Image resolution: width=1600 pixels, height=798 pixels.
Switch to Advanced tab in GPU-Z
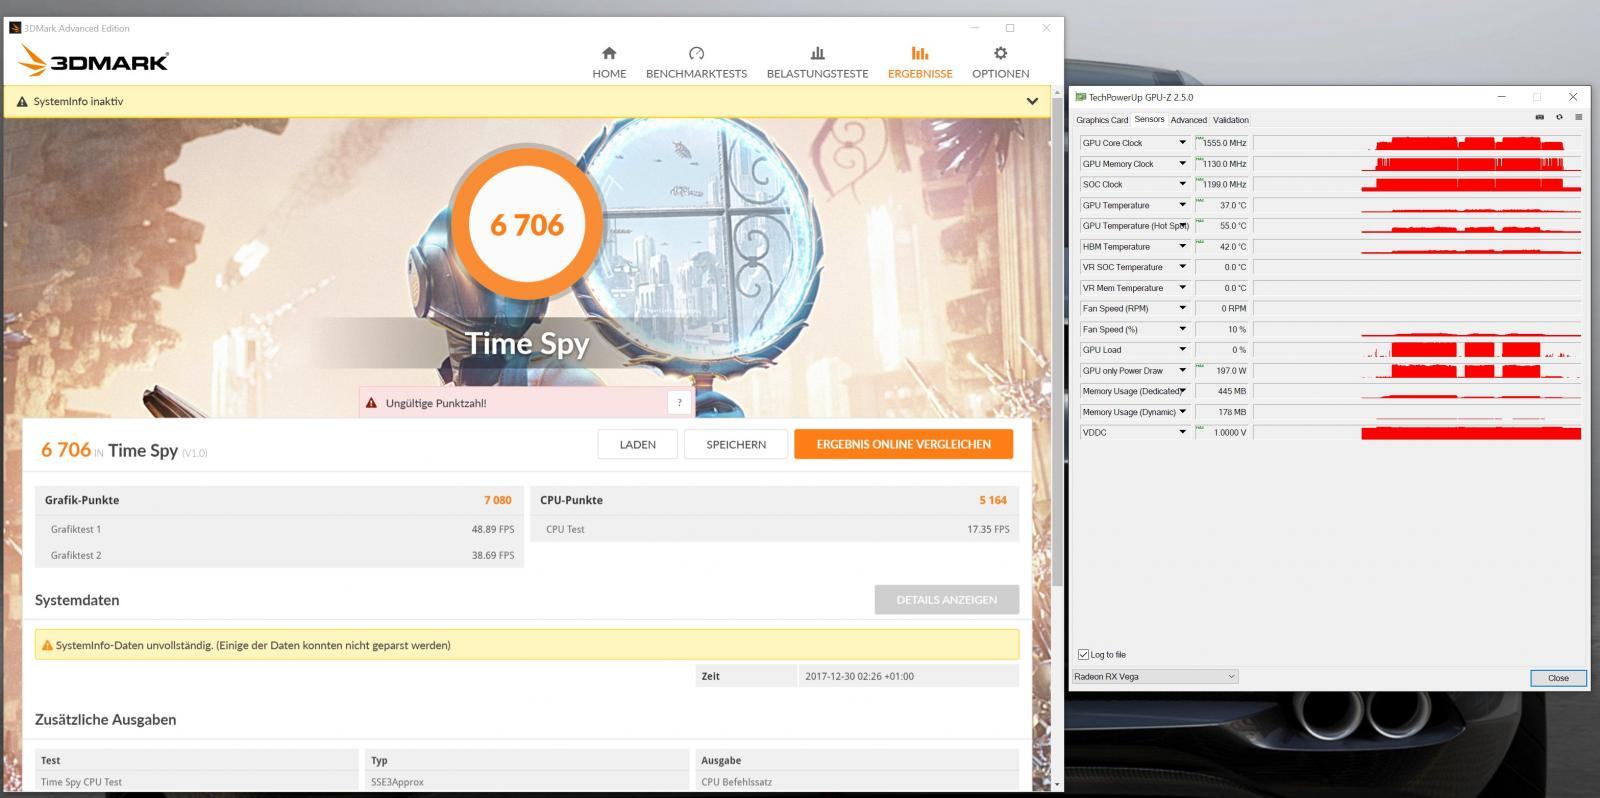click(x=1188, y=120)
